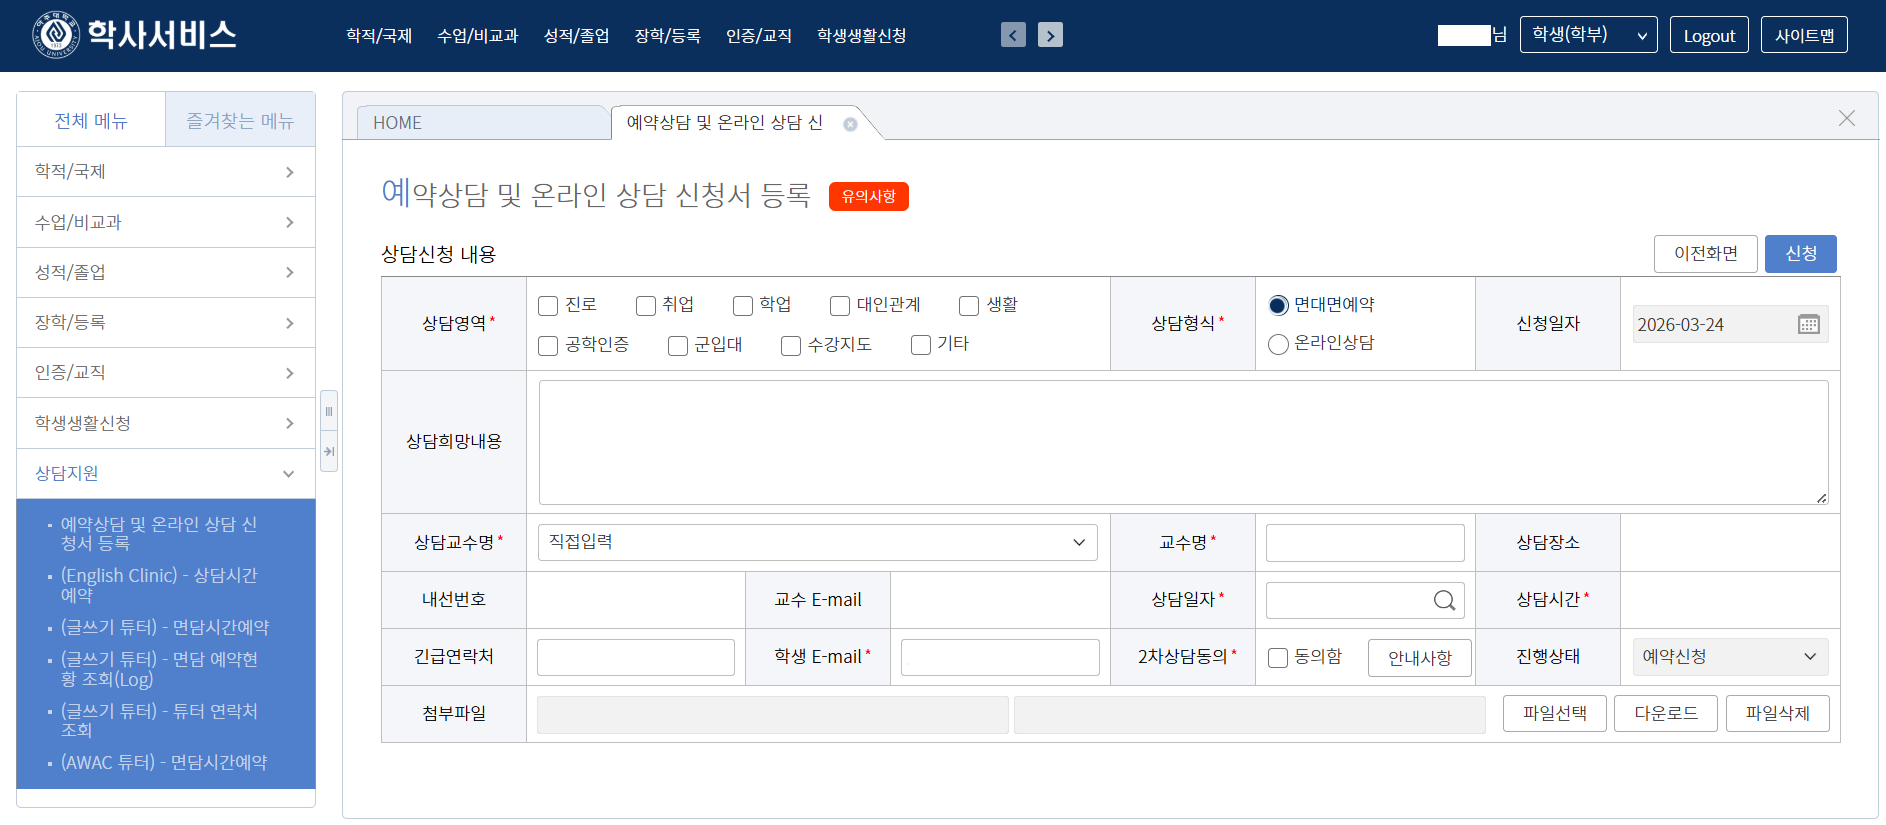The width and height of the screenshot is (1886, 825).
Task: Click the search icon in 상담일자 field
Action: (1444, 600)
